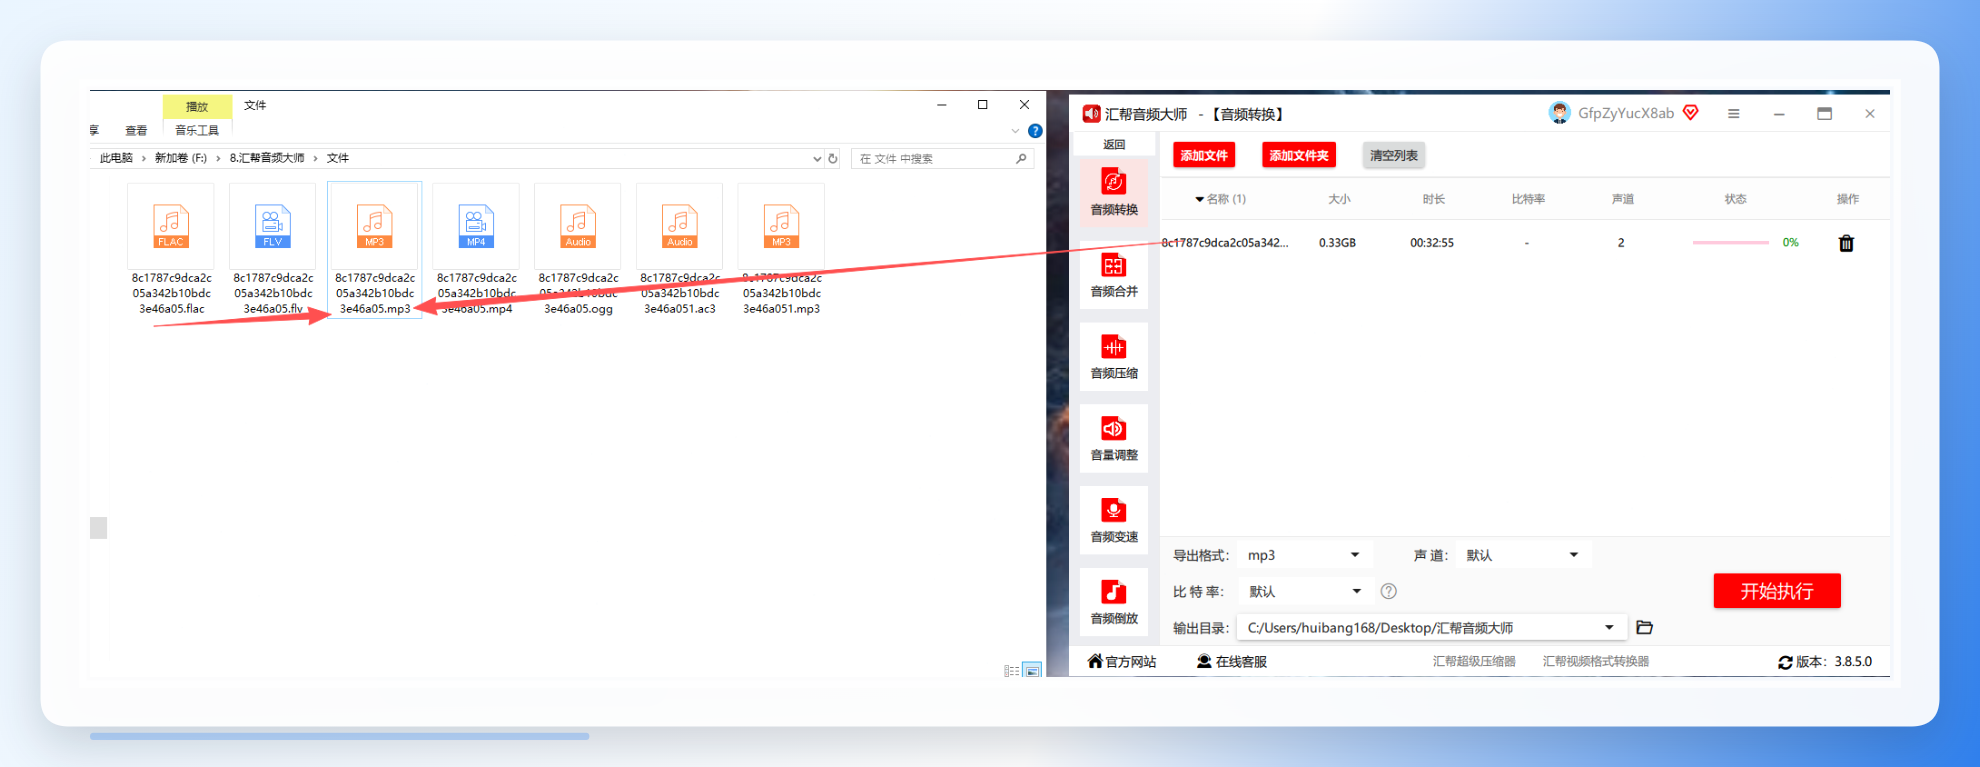Open the 音量调整 volume adjust tool
This screenshot has width=1980, height=767.
pos(1114,438)
